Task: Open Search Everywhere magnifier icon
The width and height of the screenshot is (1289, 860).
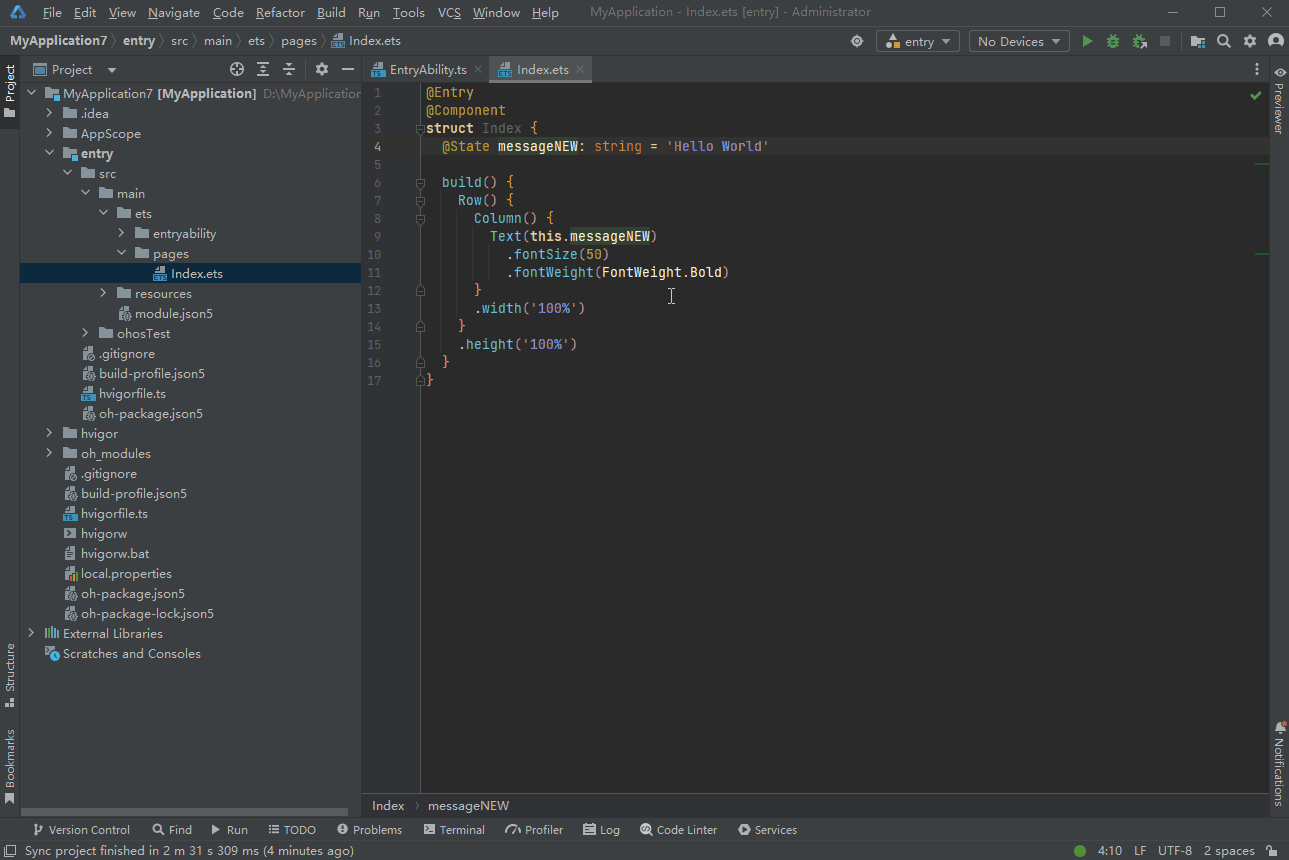Action: [x=1224, y=41]
